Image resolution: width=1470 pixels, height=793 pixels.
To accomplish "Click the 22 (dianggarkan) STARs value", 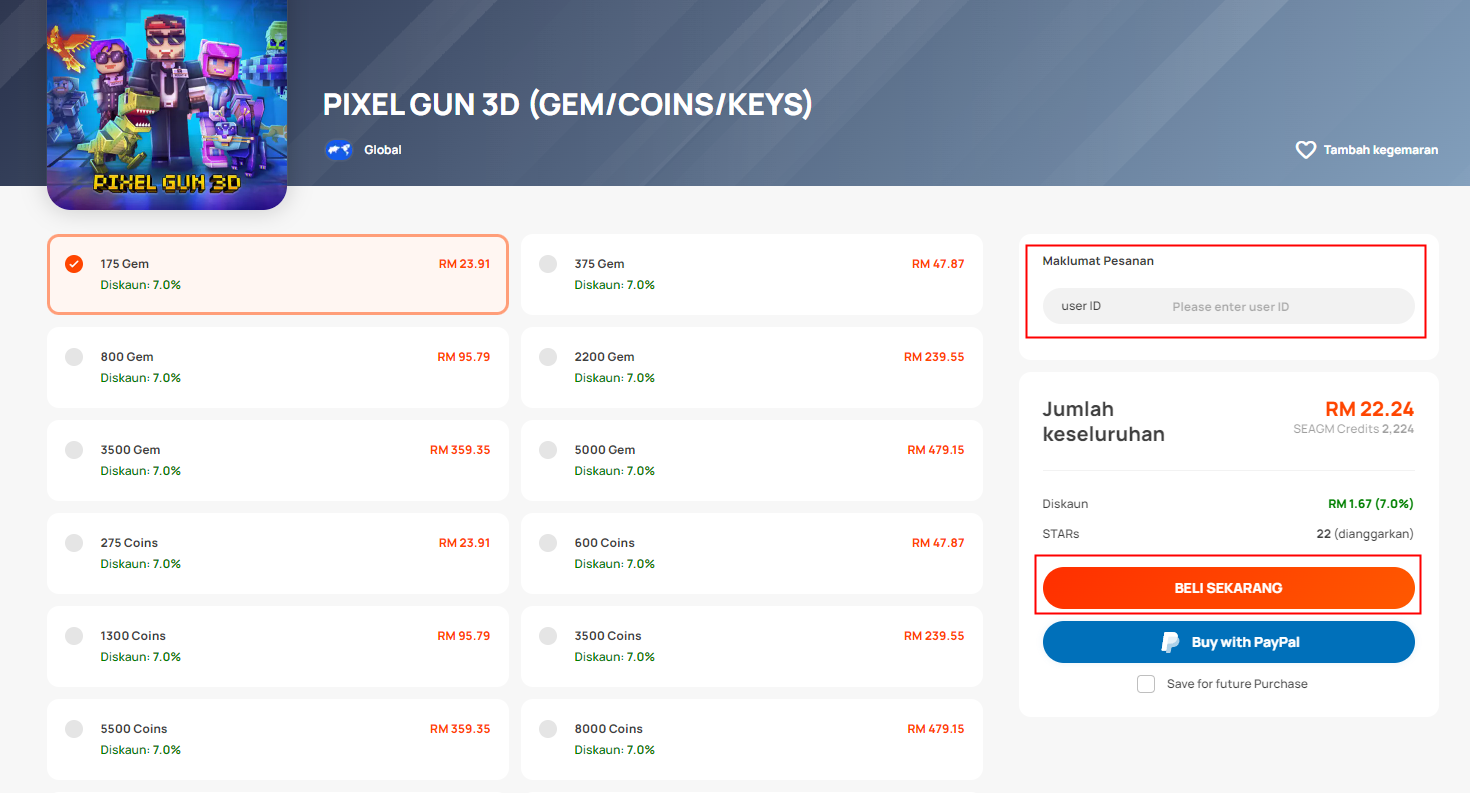I will tap(1365, 534).
